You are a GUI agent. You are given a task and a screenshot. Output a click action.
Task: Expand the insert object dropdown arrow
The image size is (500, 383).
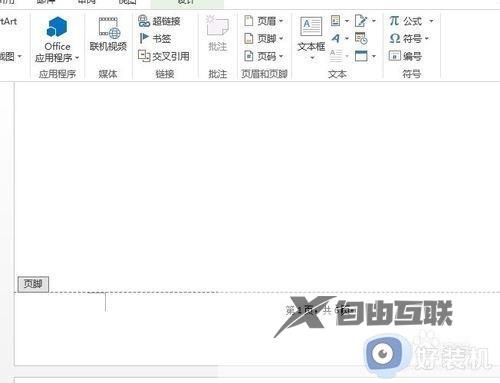(x=374, y=56)
